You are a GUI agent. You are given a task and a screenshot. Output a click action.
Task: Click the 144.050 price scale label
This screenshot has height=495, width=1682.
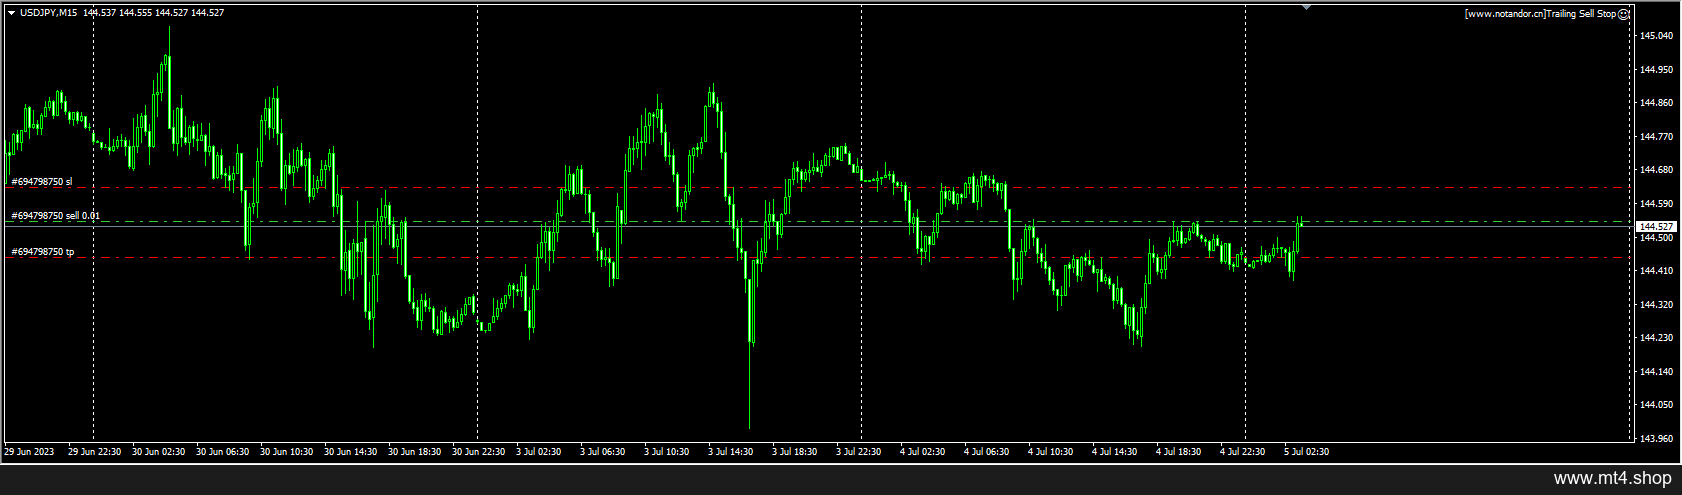1656,405
